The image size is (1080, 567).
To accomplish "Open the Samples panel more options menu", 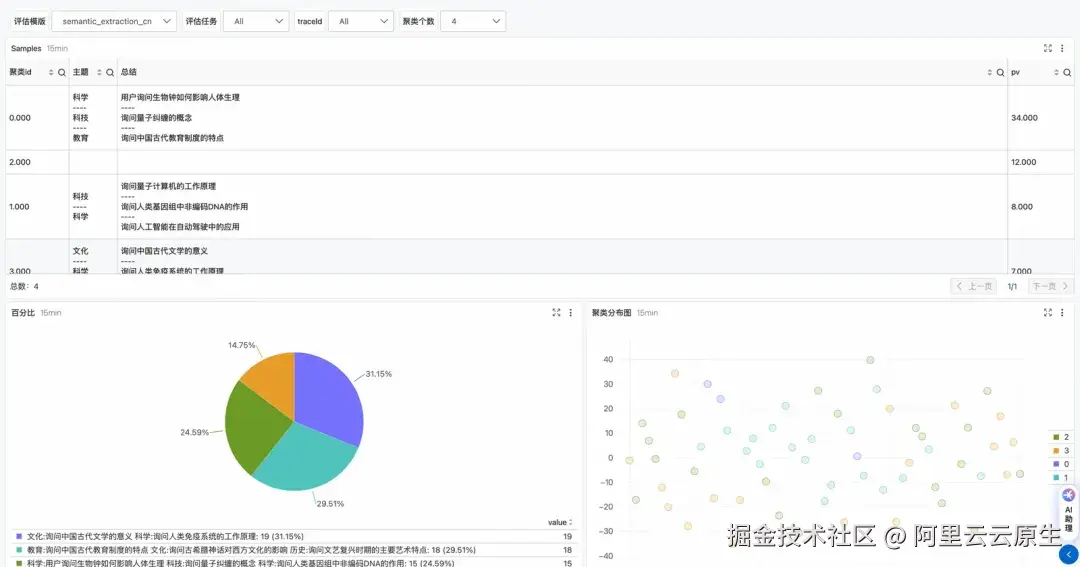I will [x=1062, y=48].
